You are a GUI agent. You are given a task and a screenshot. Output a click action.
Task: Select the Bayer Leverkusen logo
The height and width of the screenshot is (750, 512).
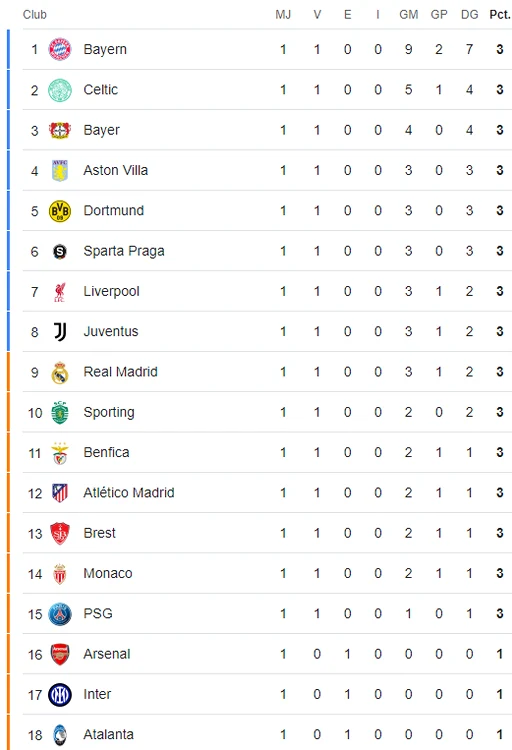[60, 130]
